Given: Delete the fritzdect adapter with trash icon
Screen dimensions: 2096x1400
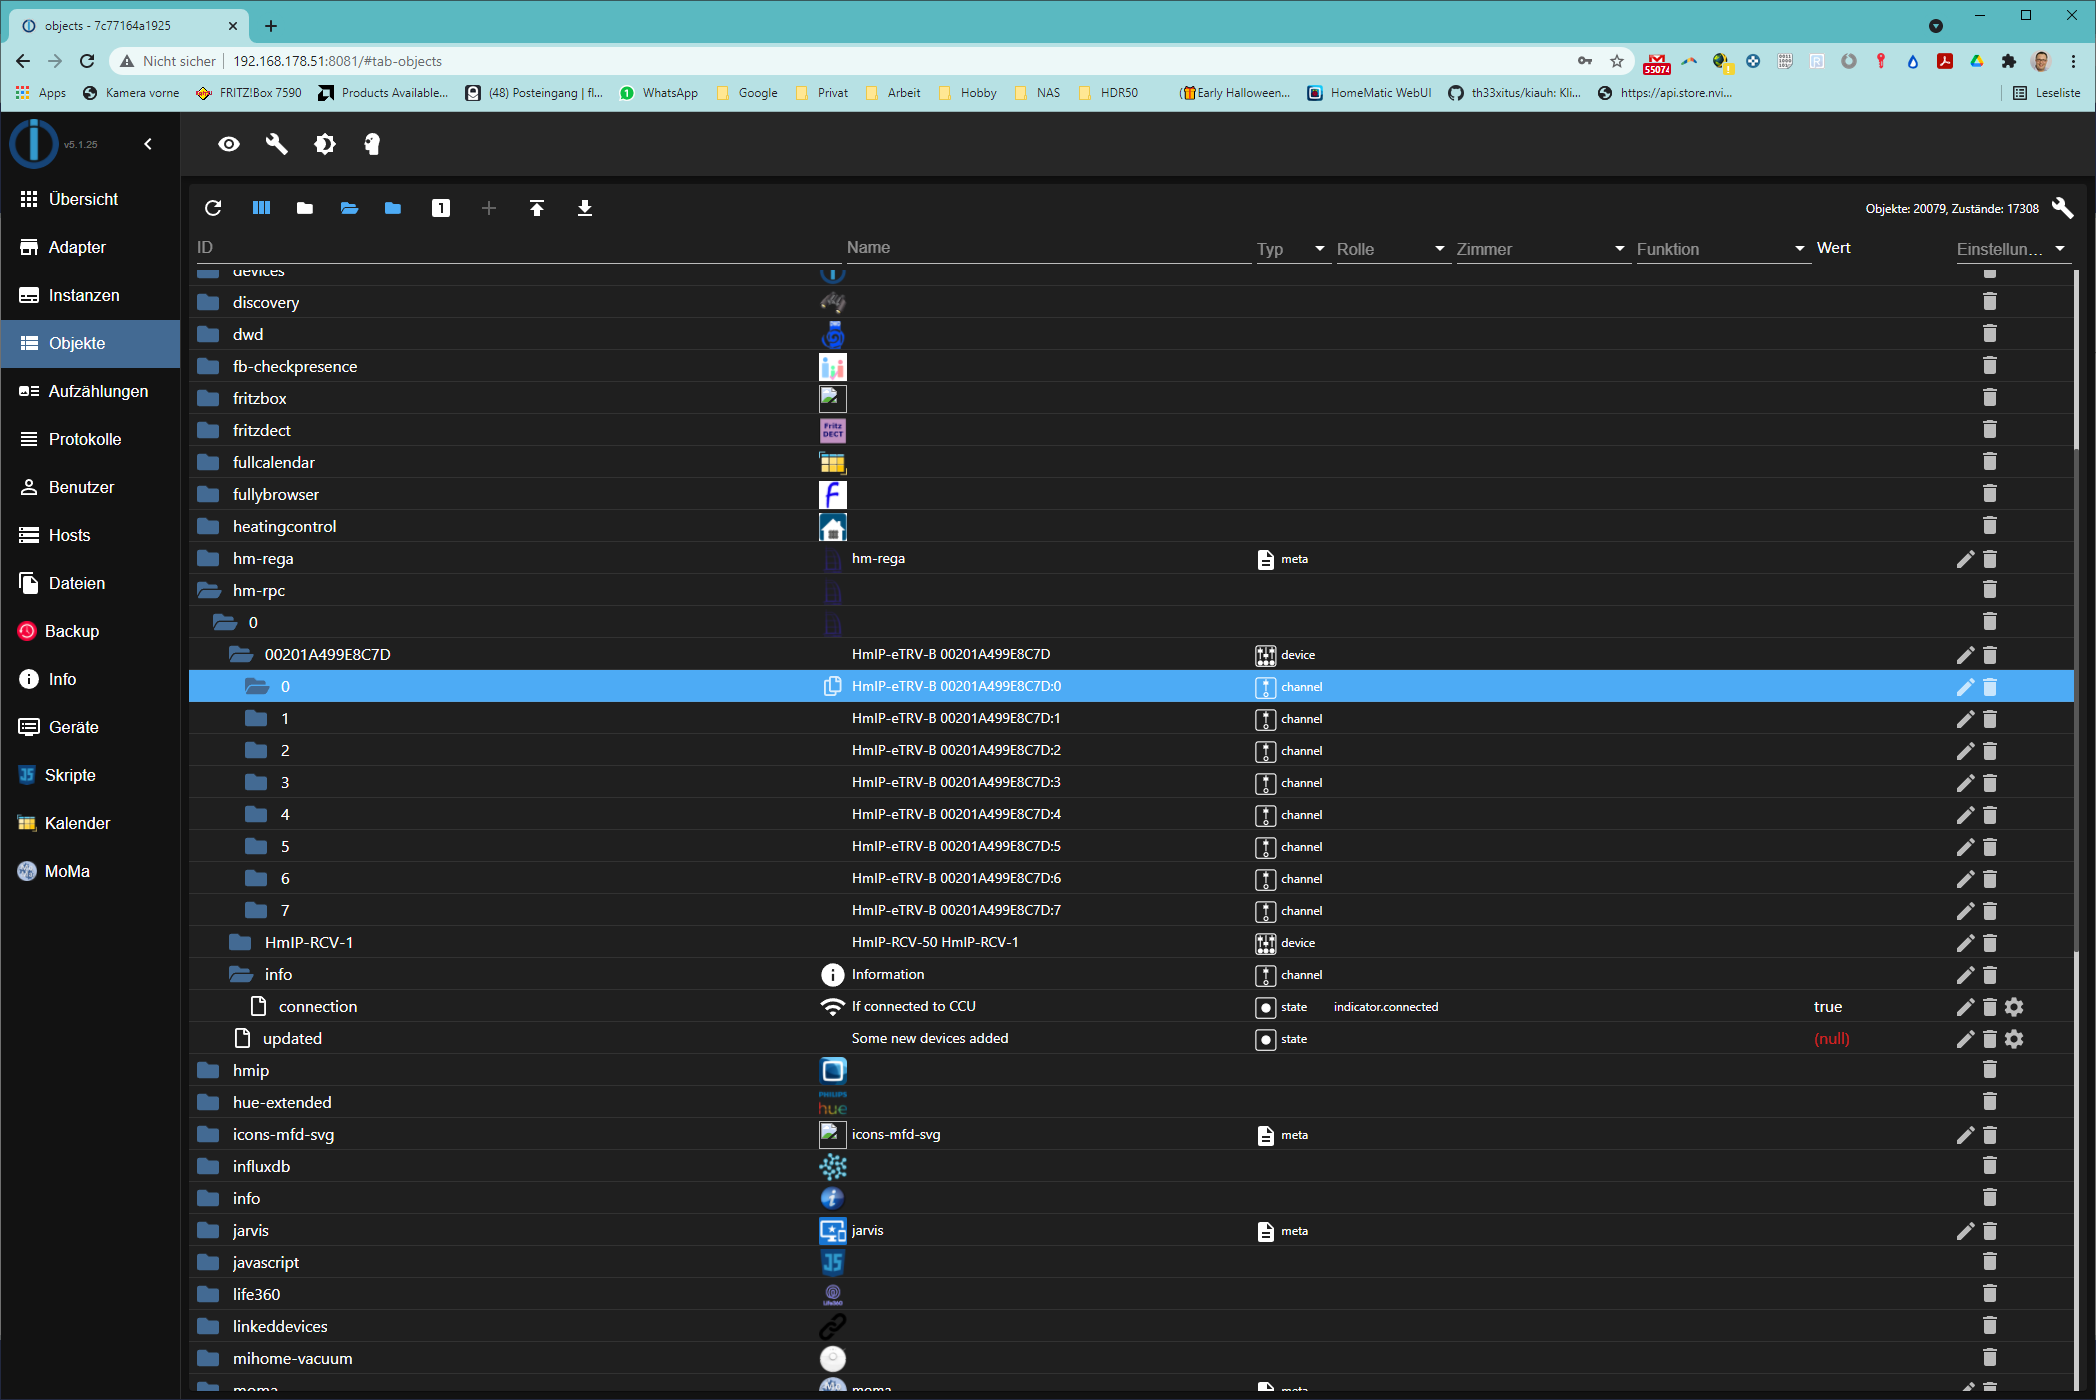Looking at the screenshot, I should pos(1989,430).
